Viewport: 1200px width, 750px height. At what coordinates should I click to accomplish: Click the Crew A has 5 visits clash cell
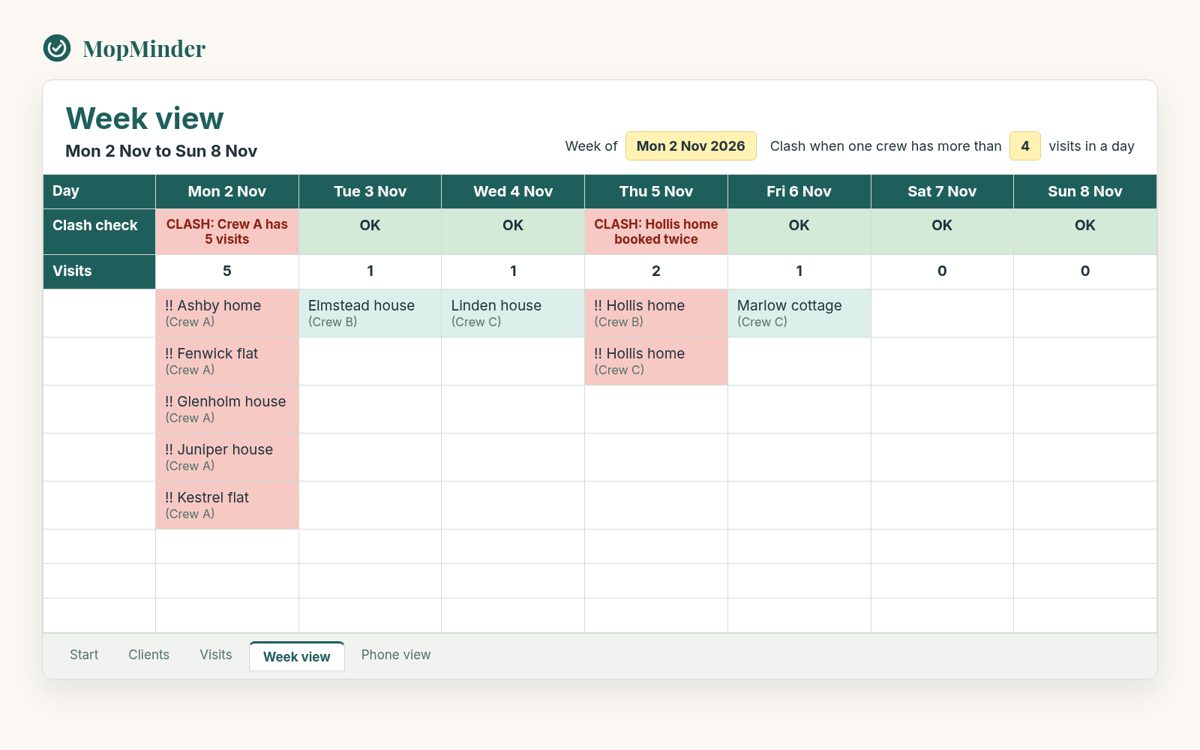point(227,232)
